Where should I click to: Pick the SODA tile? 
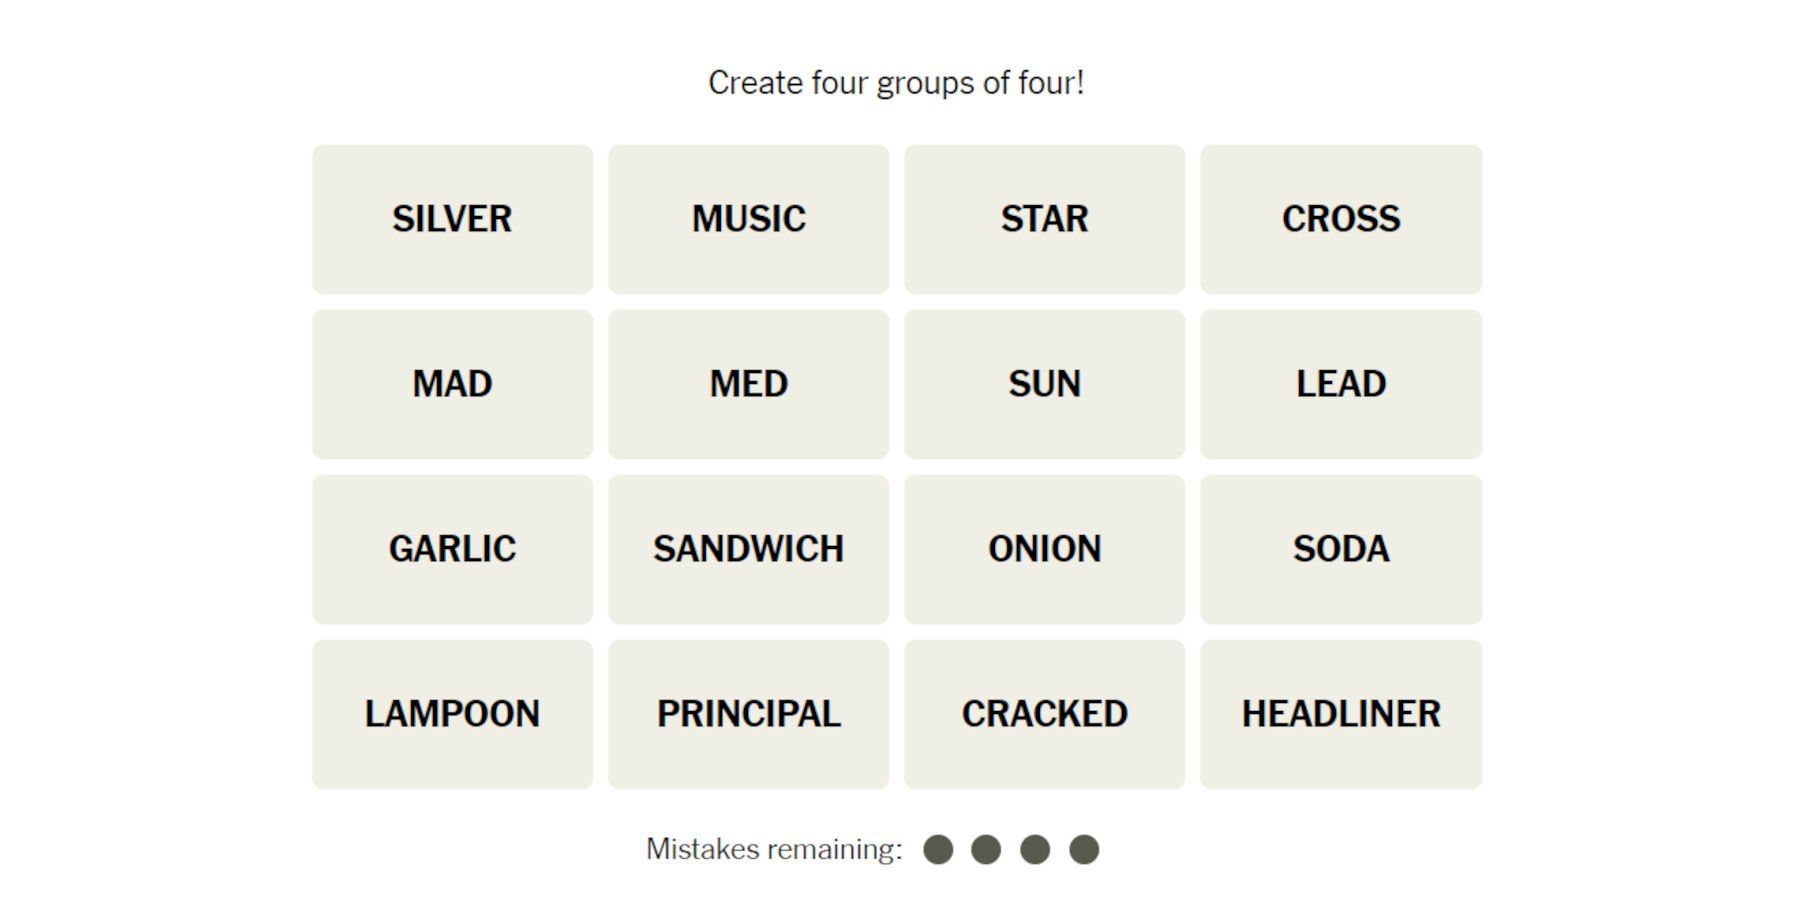tap(1341, 549)
